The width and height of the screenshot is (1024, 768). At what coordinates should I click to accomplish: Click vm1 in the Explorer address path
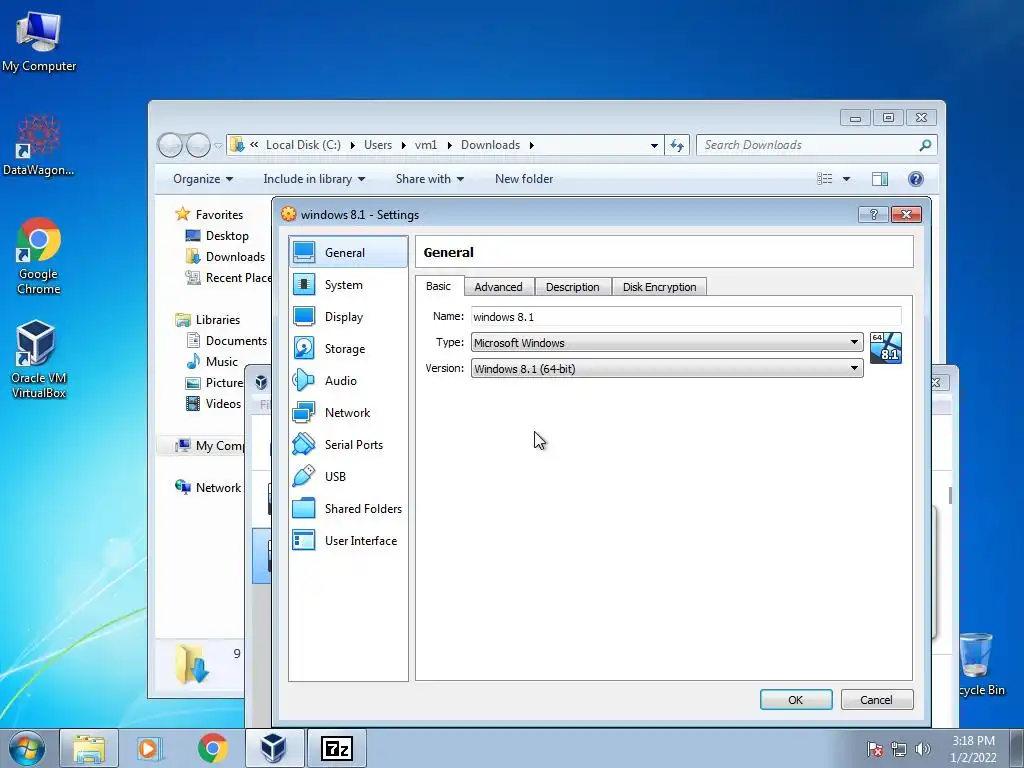(426, 145)
